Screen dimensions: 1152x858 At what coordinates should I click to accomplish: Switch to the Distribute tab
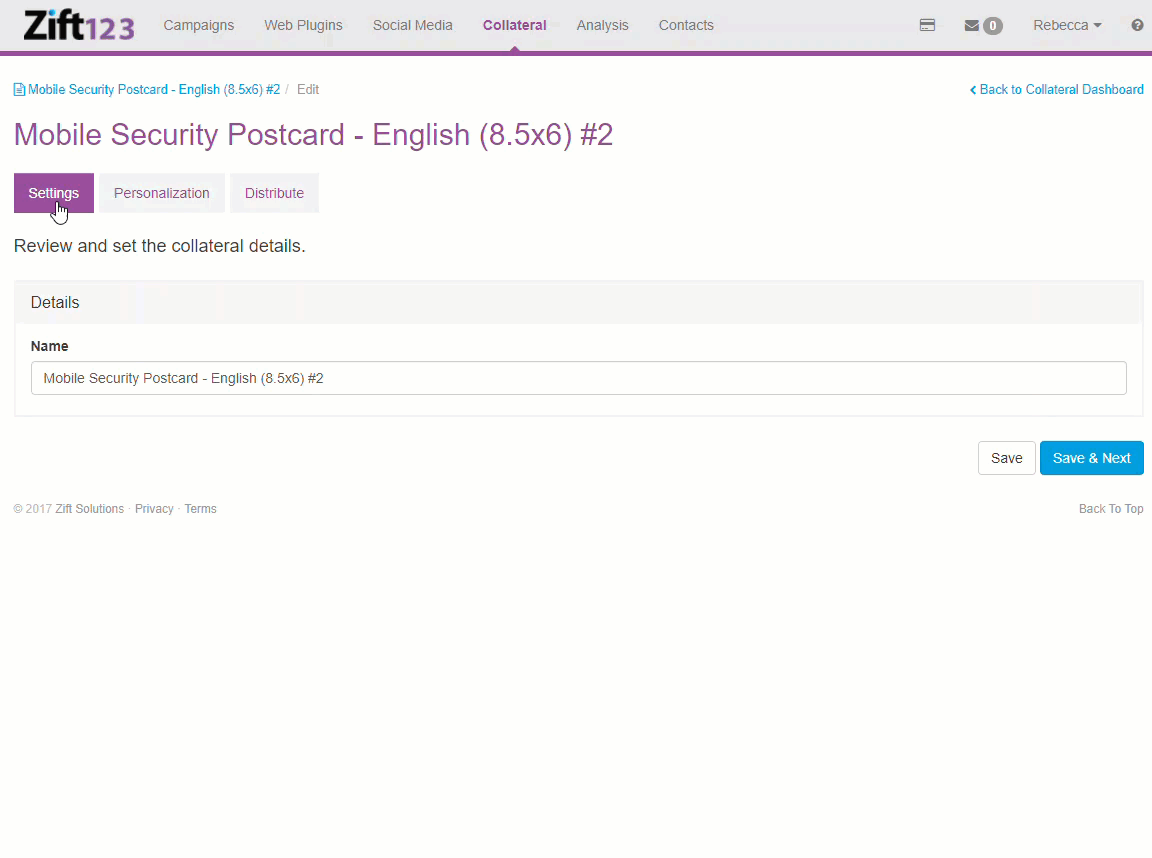point(274,193)
